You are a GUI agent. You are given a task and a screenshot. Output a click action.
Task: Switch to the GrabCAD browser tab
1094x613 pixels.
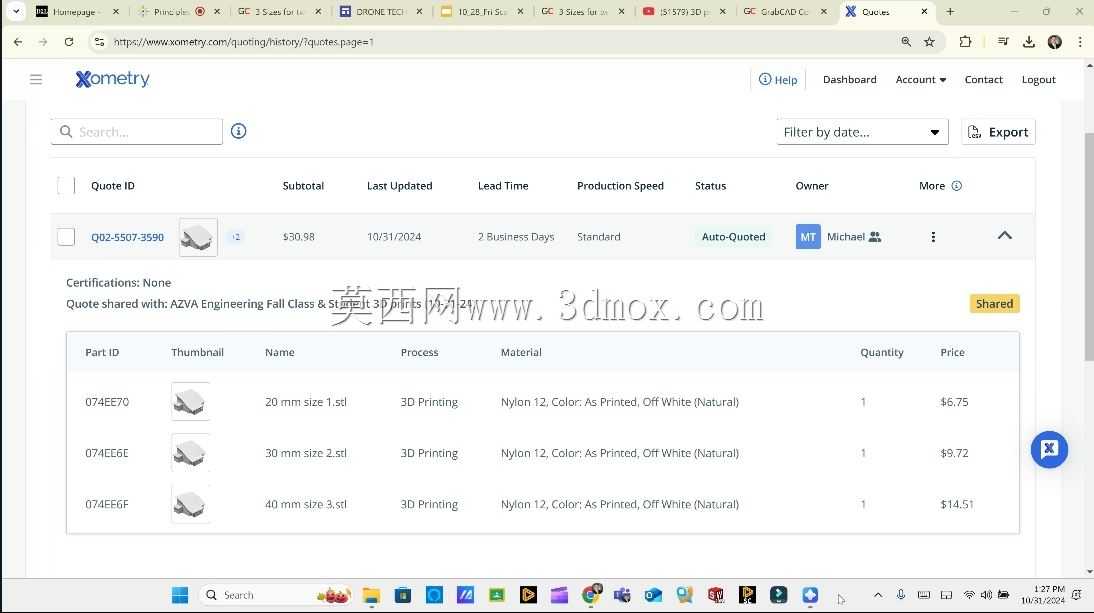[785, 12]
